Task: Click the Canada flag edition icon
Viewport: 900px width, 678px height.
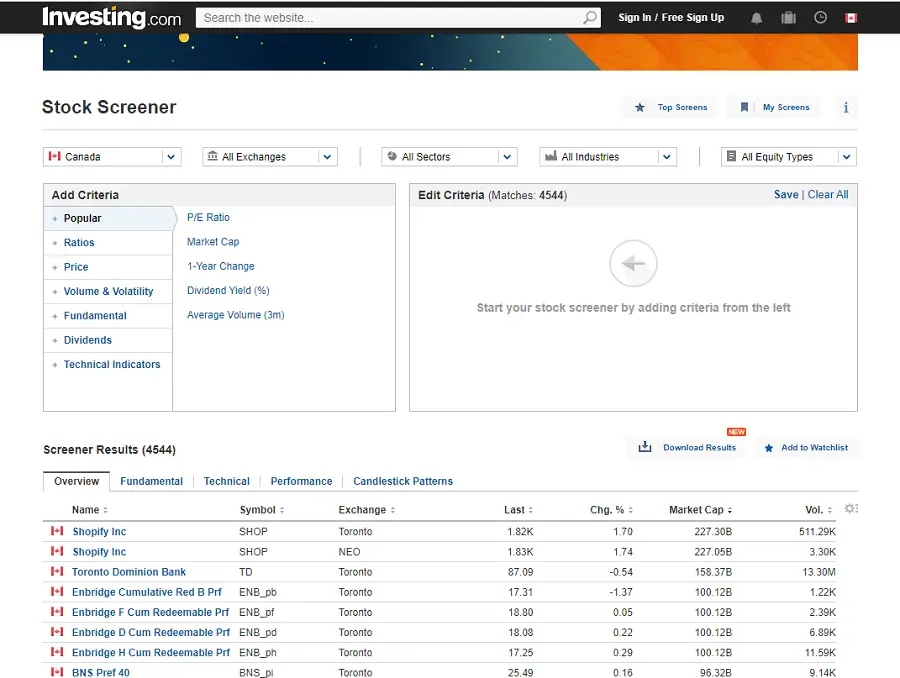Action: point(851,18)
